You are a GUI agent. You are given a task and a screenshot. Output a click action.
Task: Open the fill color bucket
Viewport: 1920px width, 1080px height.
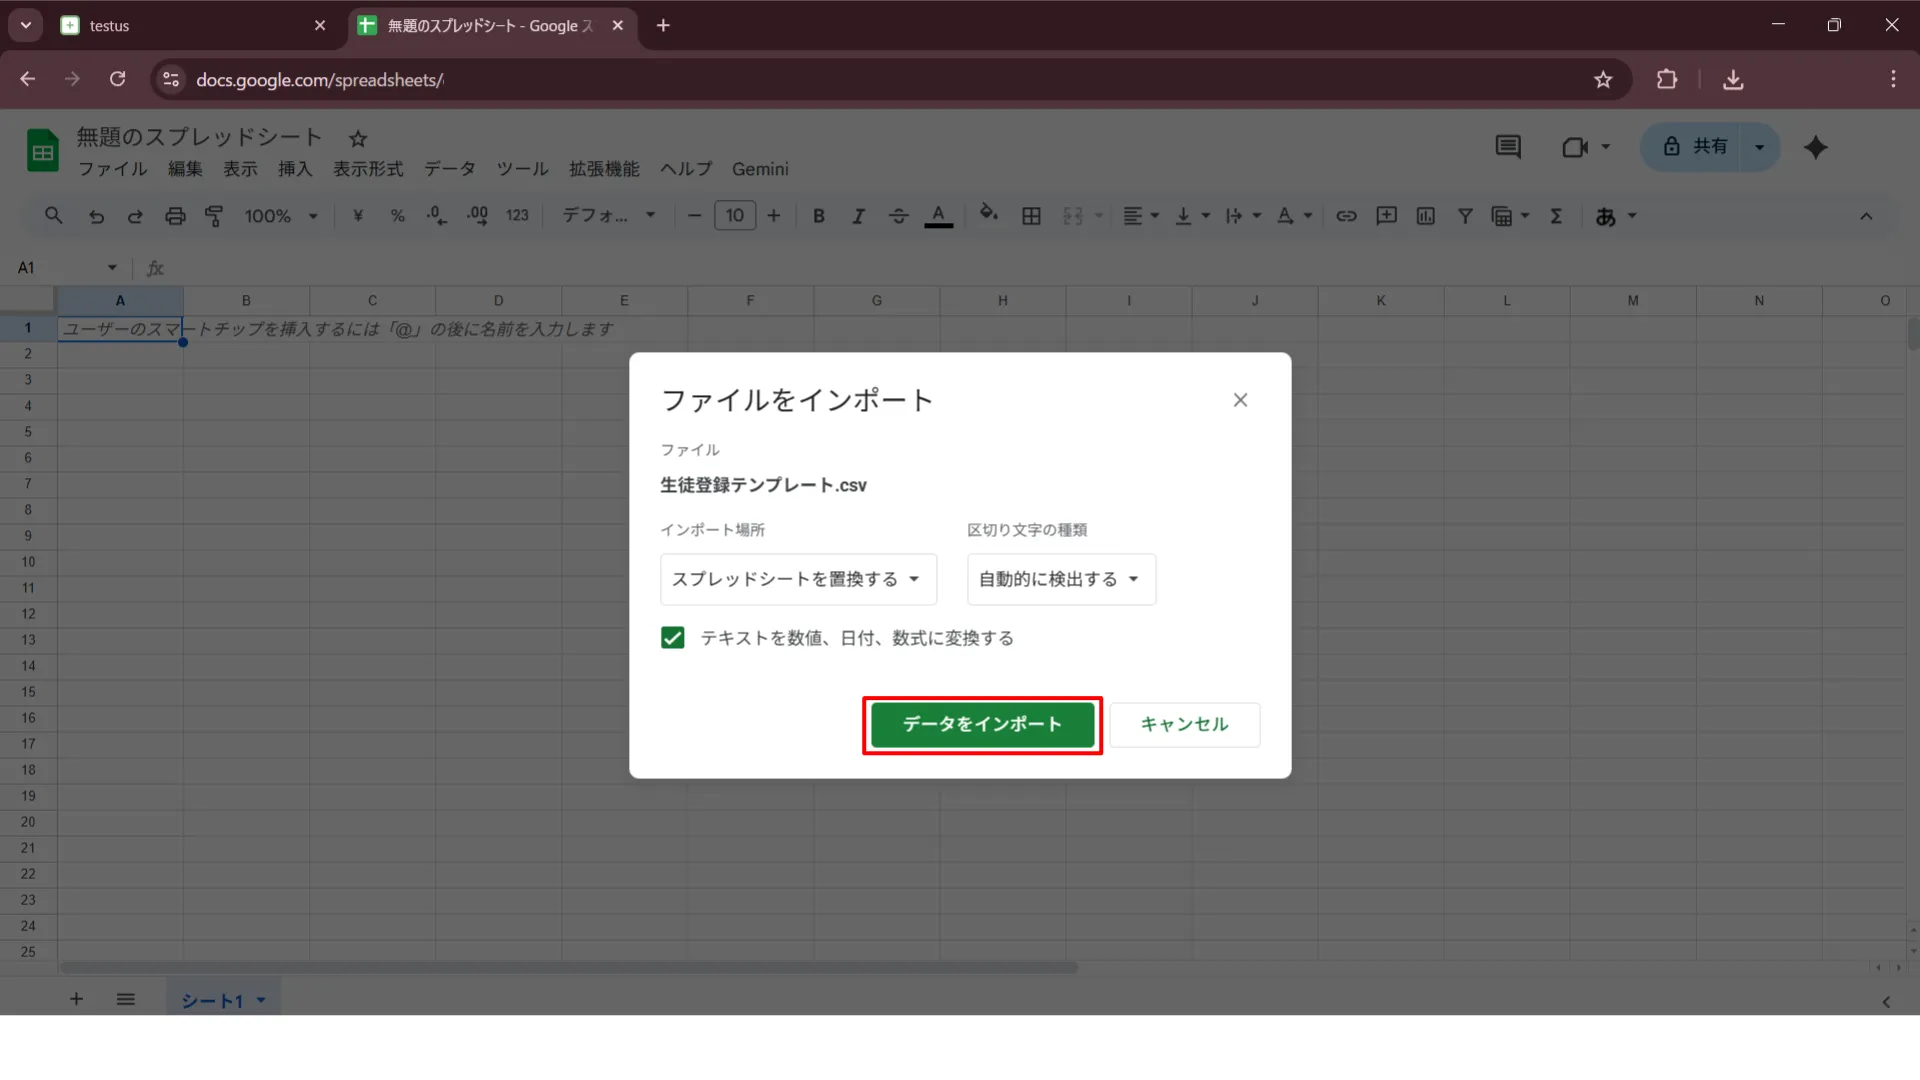[989, 214]
